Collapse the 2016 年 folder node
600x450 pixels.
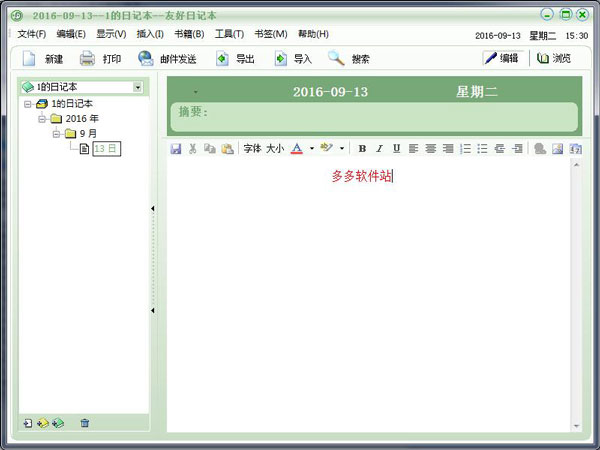(x=42, y=119)
